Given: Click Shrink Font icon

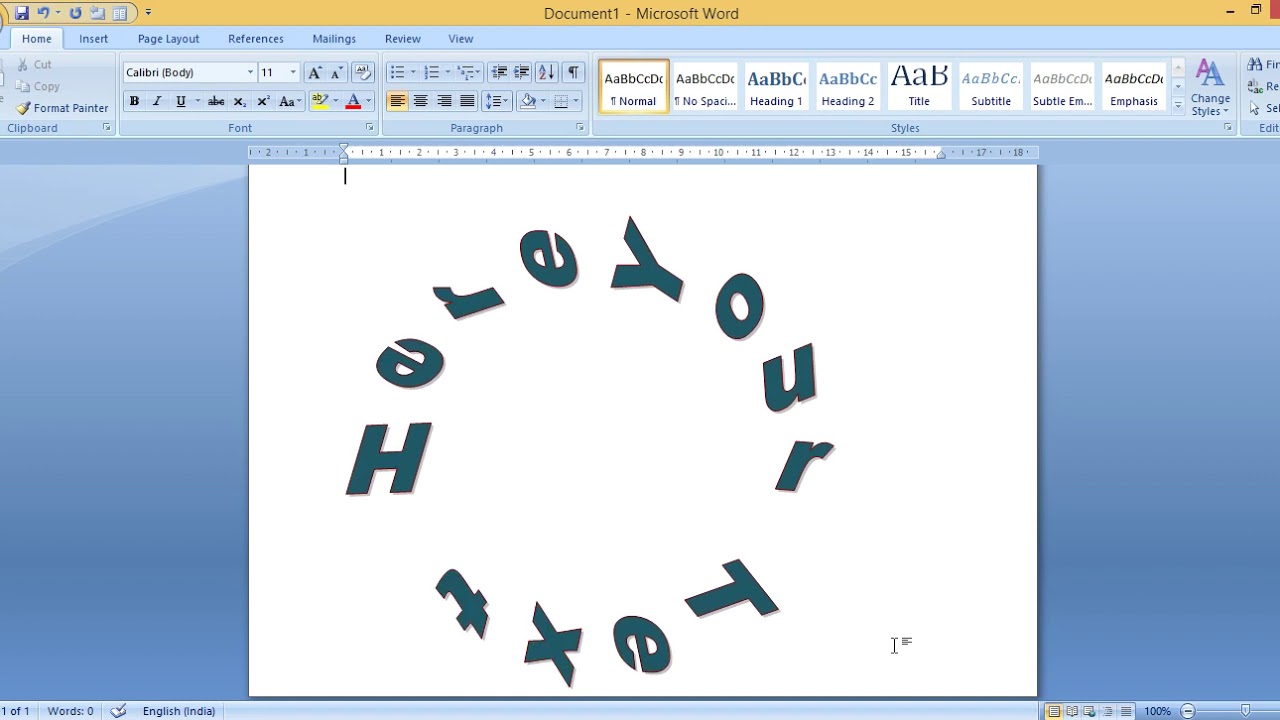Looking at the screenshot, I should (x=336, y=72).
